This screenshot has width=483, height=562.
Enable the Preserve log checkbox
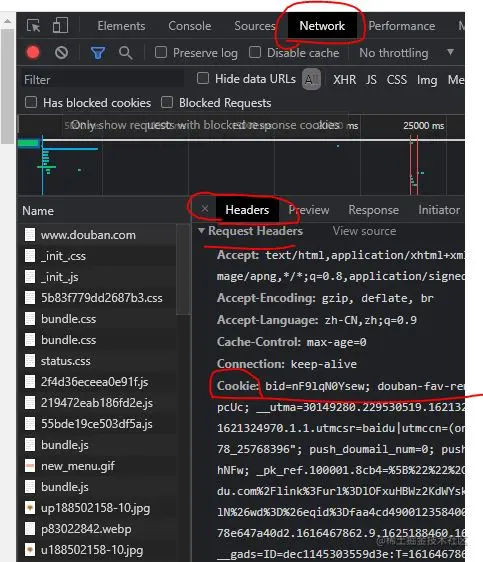click(161, 52)
